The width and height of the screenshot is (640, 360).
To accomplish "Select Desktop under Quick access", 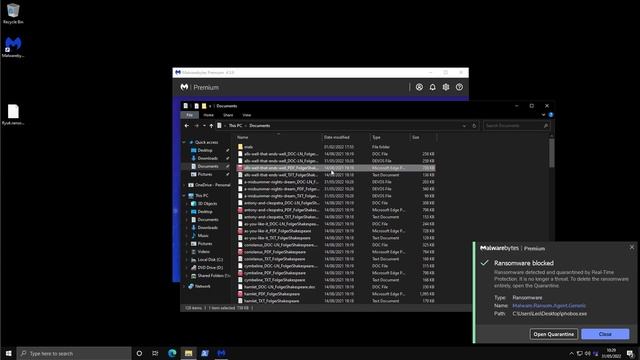I will pos(205,151).
